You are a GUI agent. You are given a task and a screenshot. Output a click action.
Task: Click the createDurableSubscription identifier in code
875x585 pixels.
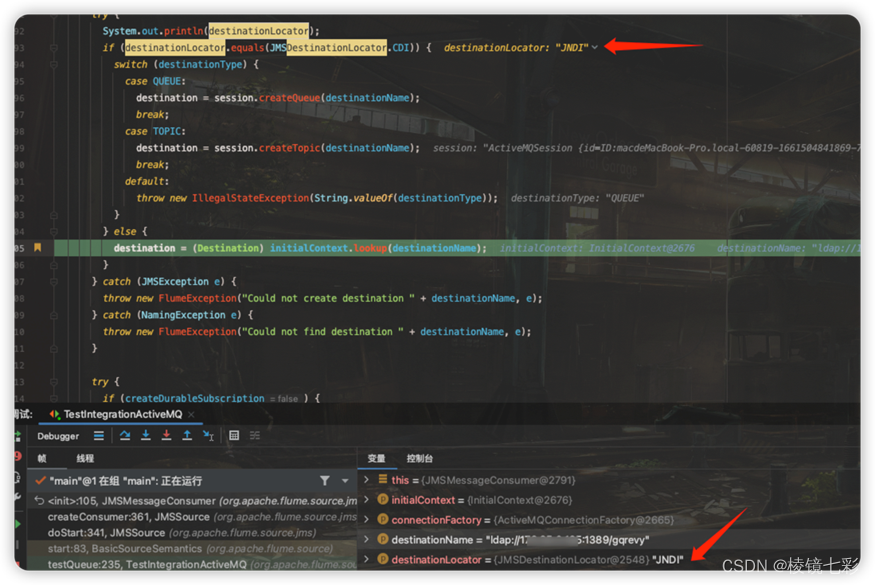pyautogui.click(x=195, y=398)
